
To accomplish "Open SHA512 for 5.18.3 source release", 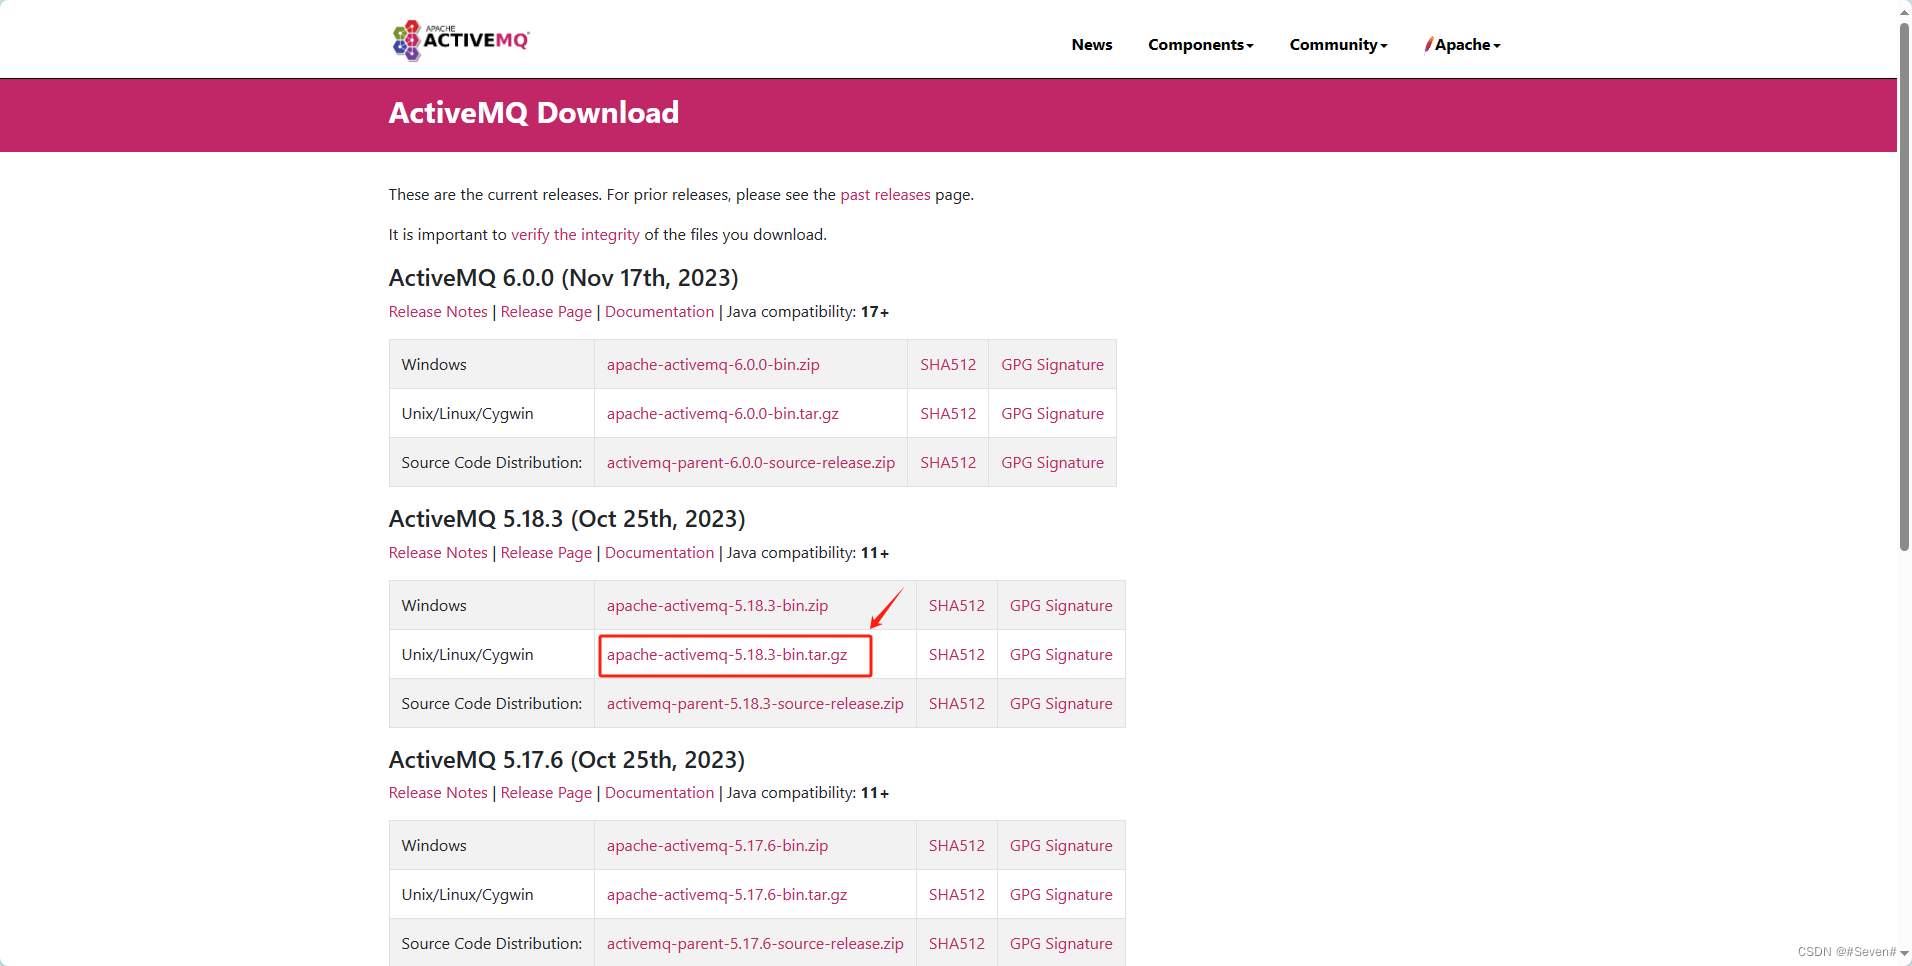I will 956,704.
